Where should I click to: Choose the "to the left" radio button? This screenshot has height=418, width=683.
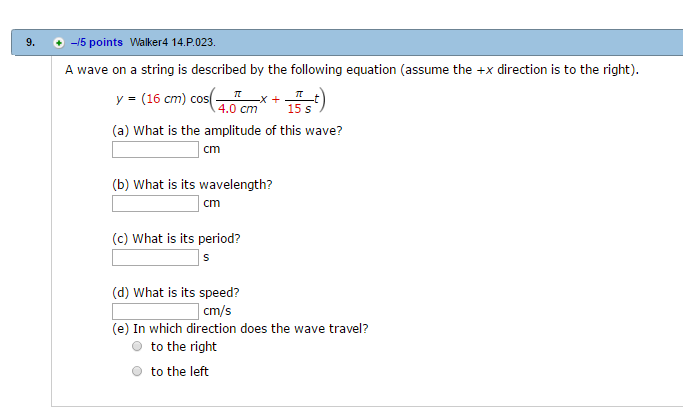pos(137,372)
